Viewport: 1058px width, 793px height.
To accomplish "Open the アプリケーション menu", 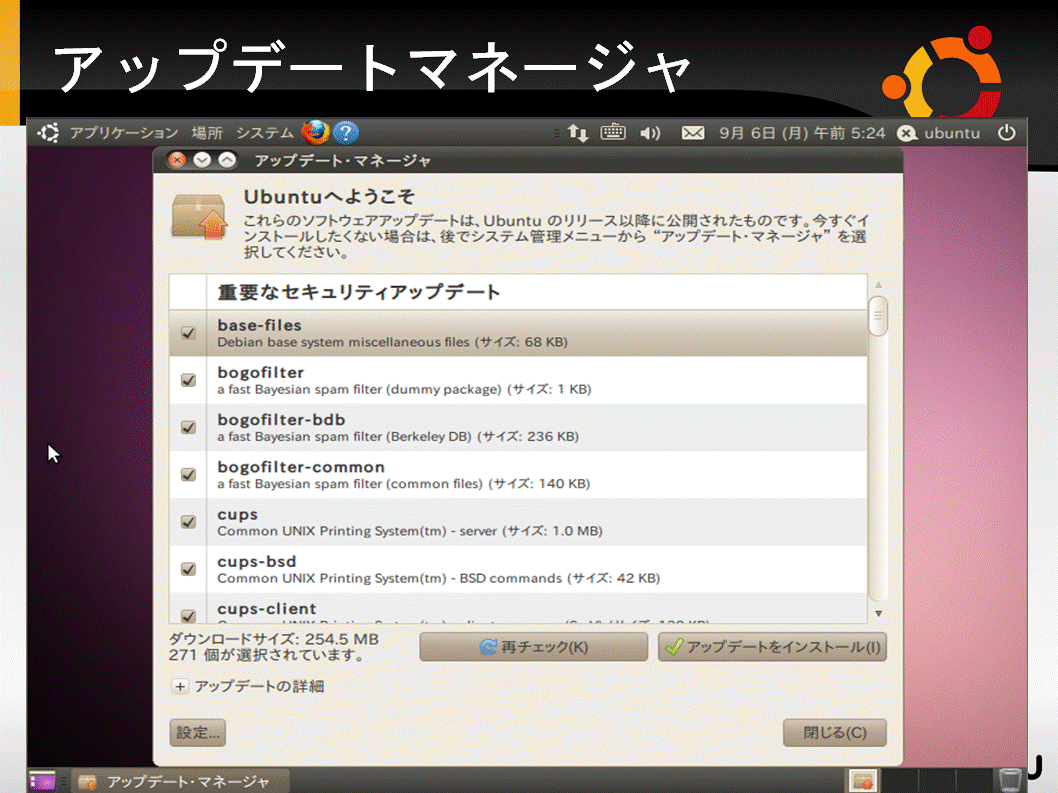I will pos(124,133).
